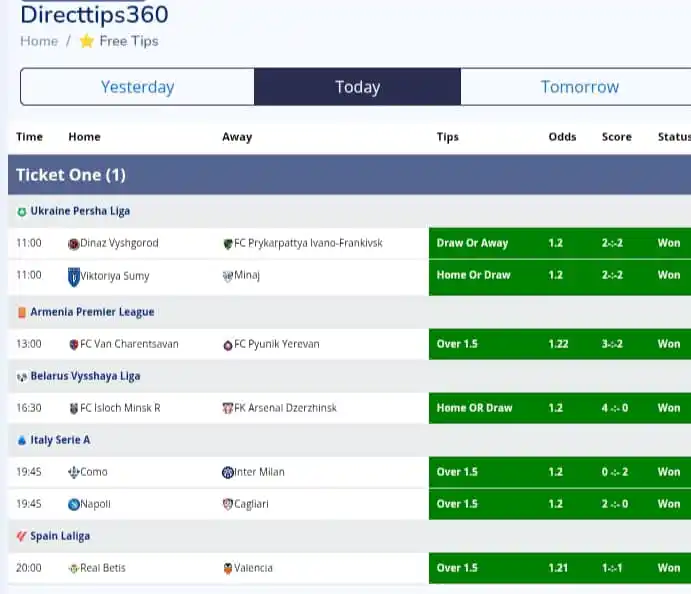
Task: Click the FC Van Charentsavan crest
Action: click(x=74, y=345)
